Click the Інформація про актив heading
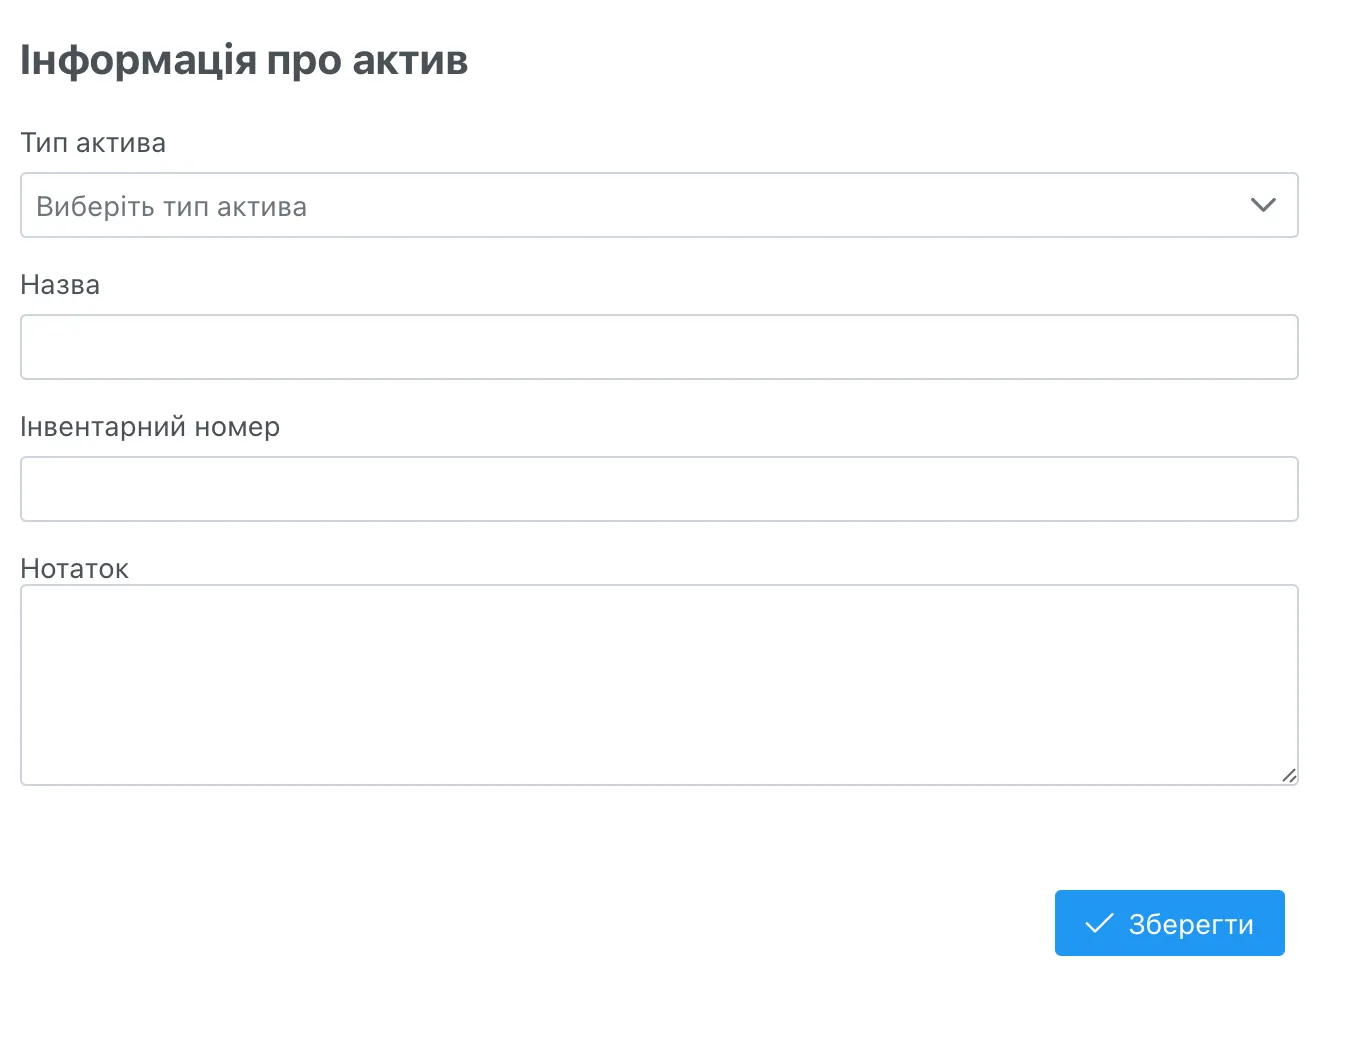 point(243,60)
